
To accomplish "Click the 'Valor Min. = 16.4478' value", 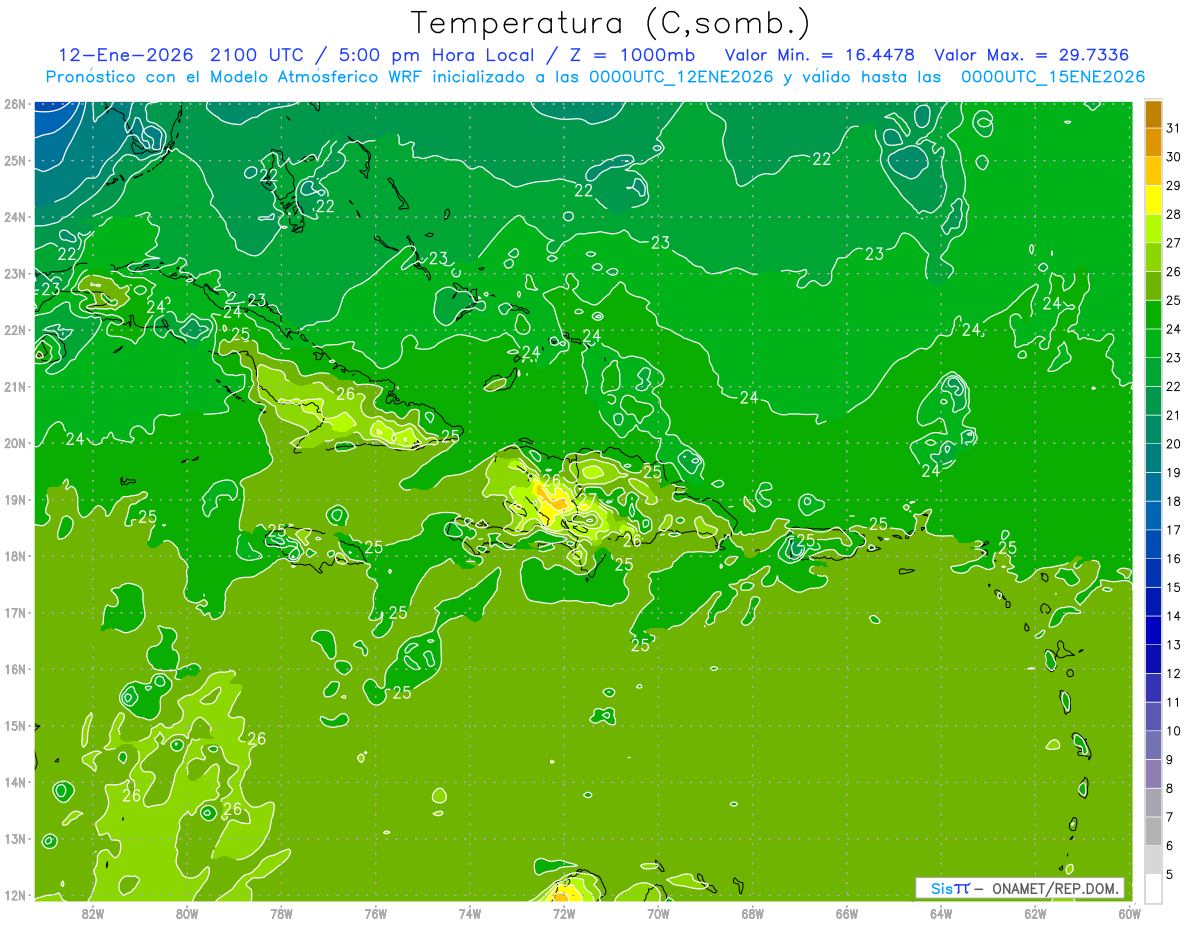I will (819, 54).
